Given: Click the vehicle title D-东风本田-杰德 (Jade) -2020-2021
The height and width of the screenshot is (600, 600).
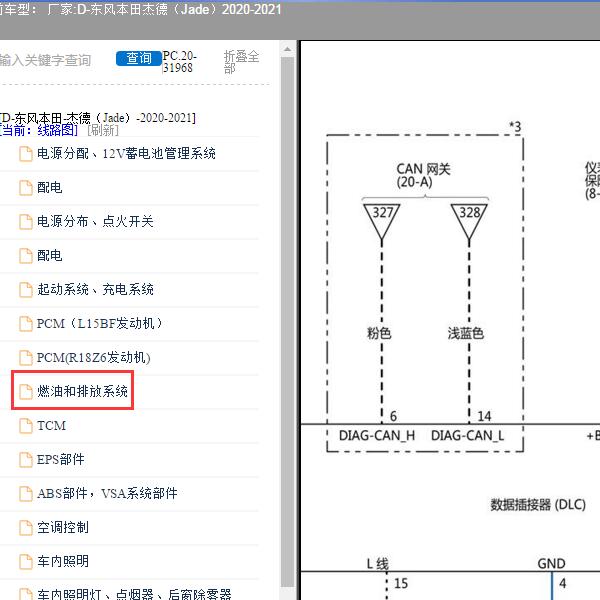Looking at the screenshot, I should click(98, 117).
